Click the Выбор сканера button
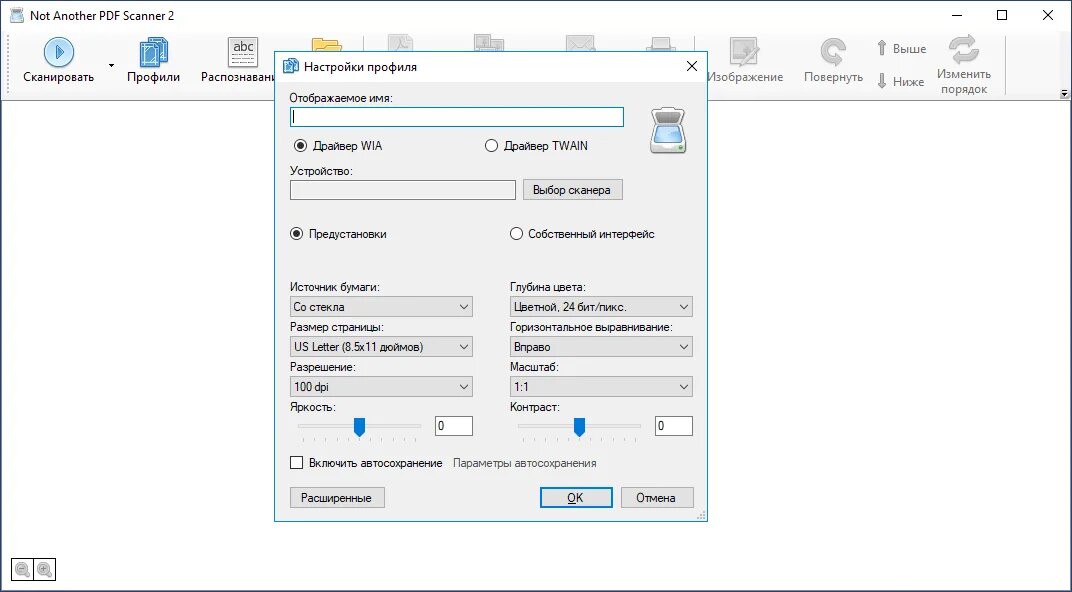1072x592 pixels. click(572, 190)
